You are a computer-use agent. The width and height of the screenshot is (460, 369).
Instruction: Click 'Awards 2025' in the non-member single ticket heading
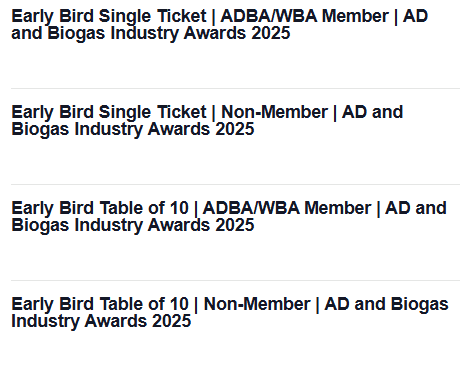point(201,129)
